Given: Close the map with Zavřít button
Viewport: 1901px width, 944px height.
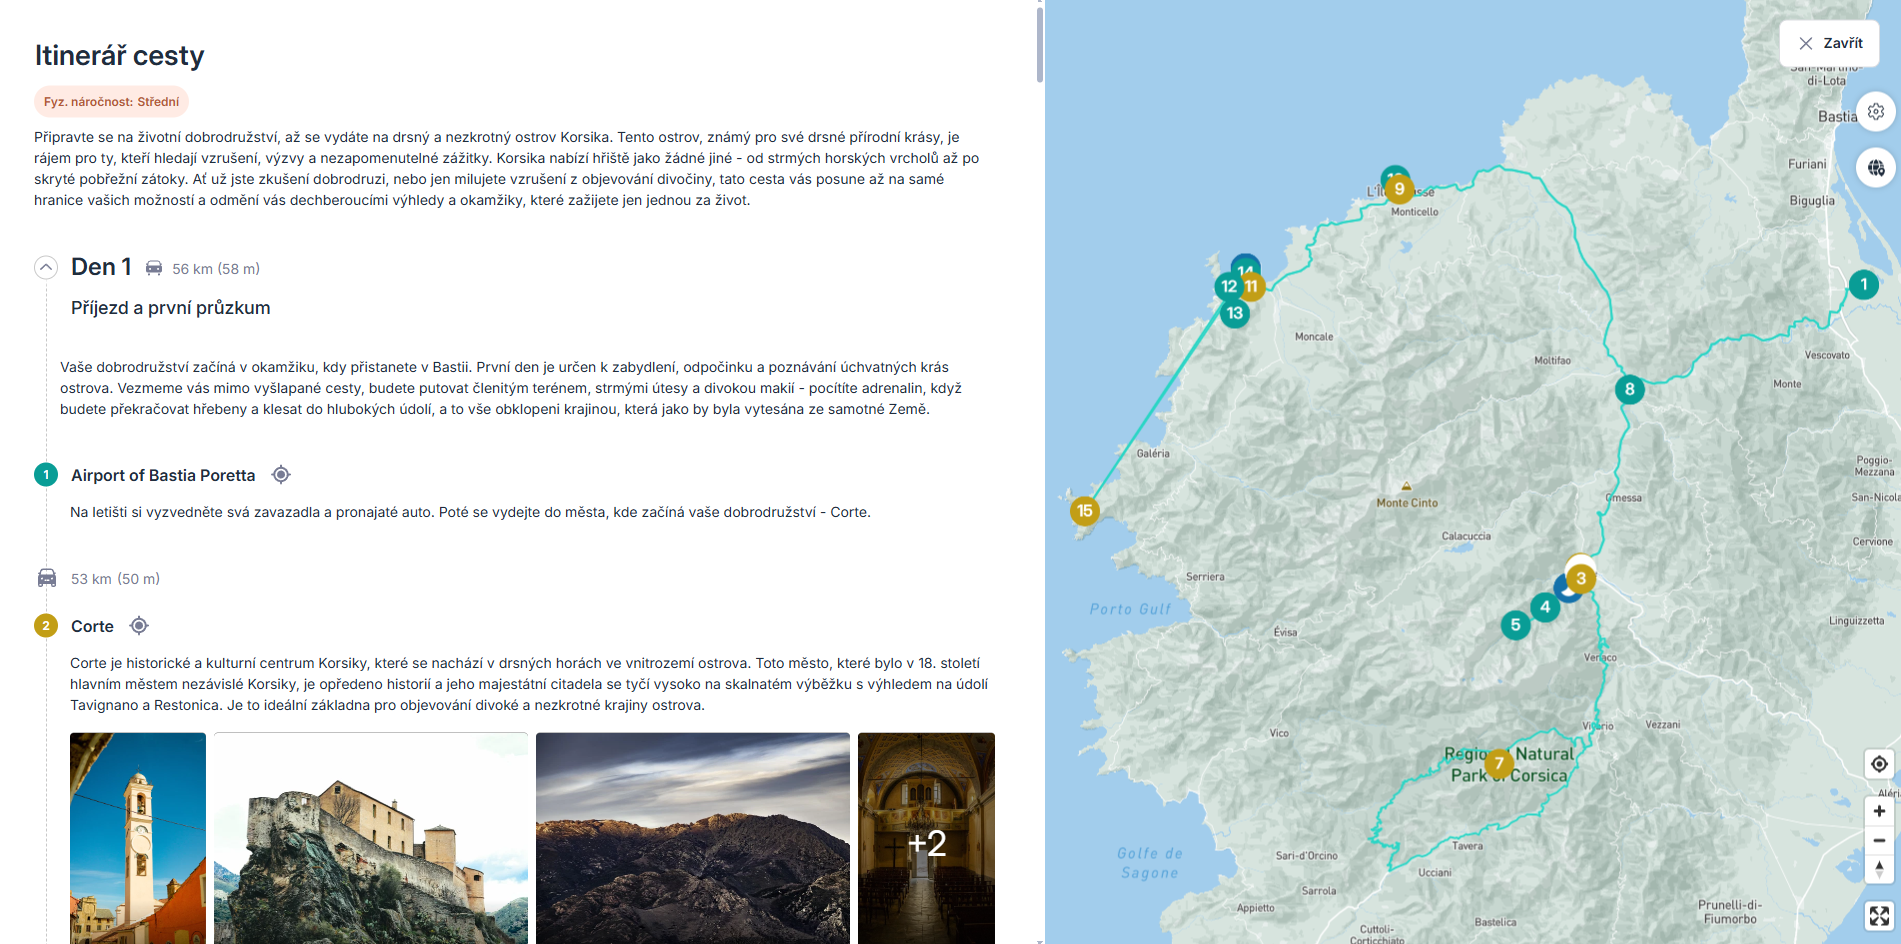Looking at the screenshot, I should tap(1829, 43).
